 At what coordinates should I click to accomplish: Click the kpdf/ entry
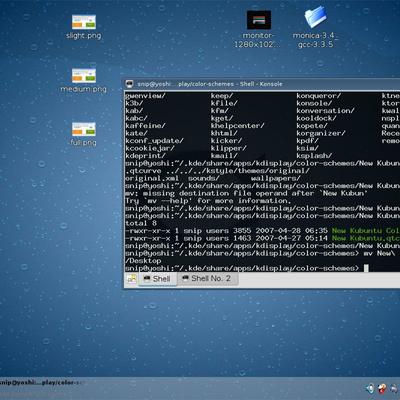click(x=307, y=141)
